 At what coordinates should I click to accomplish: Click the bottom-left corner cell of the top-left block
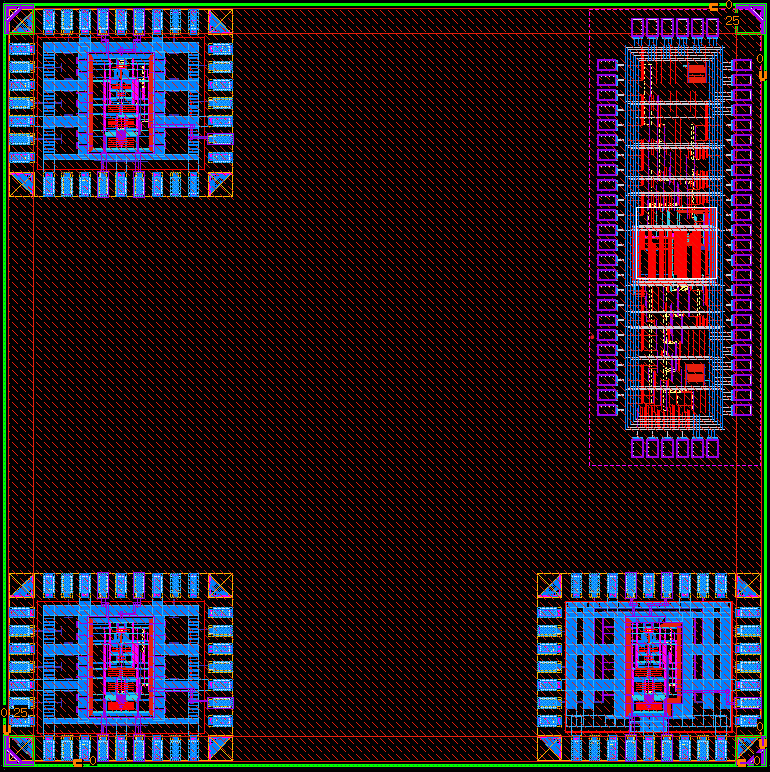(21, 184)
